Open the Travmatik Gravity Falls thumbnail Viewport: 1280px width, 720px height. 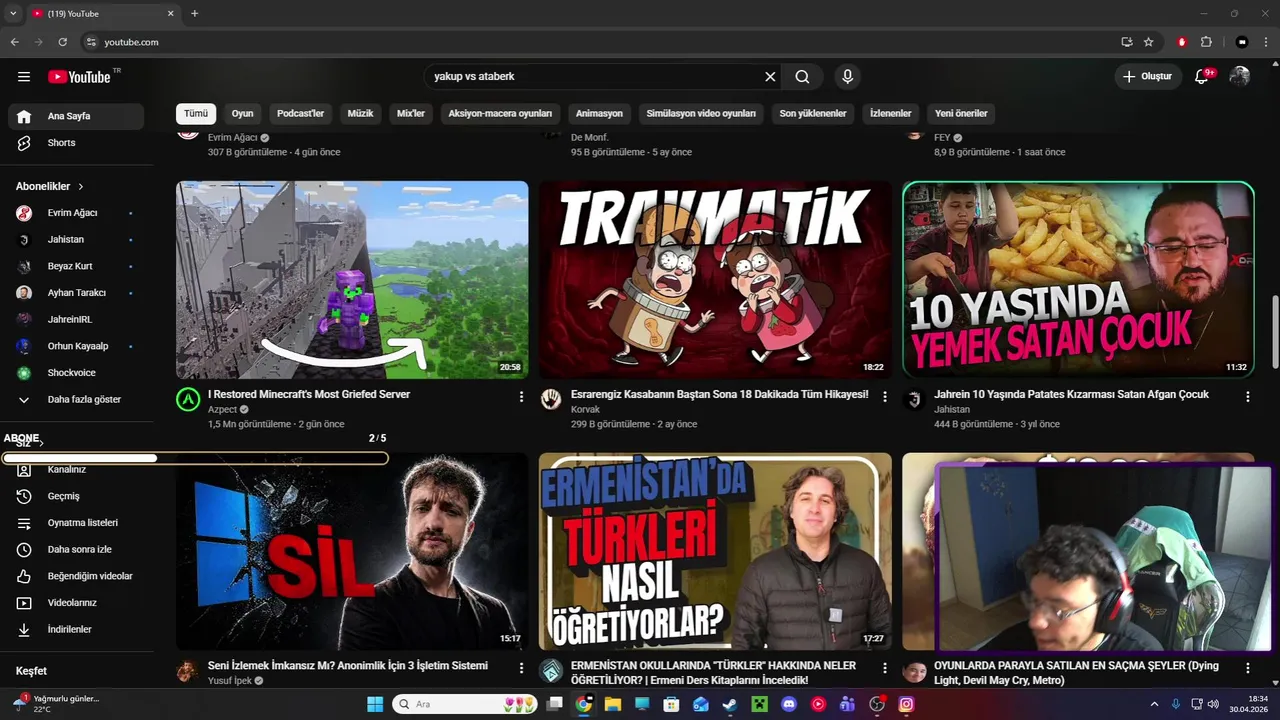click(715, 280)
